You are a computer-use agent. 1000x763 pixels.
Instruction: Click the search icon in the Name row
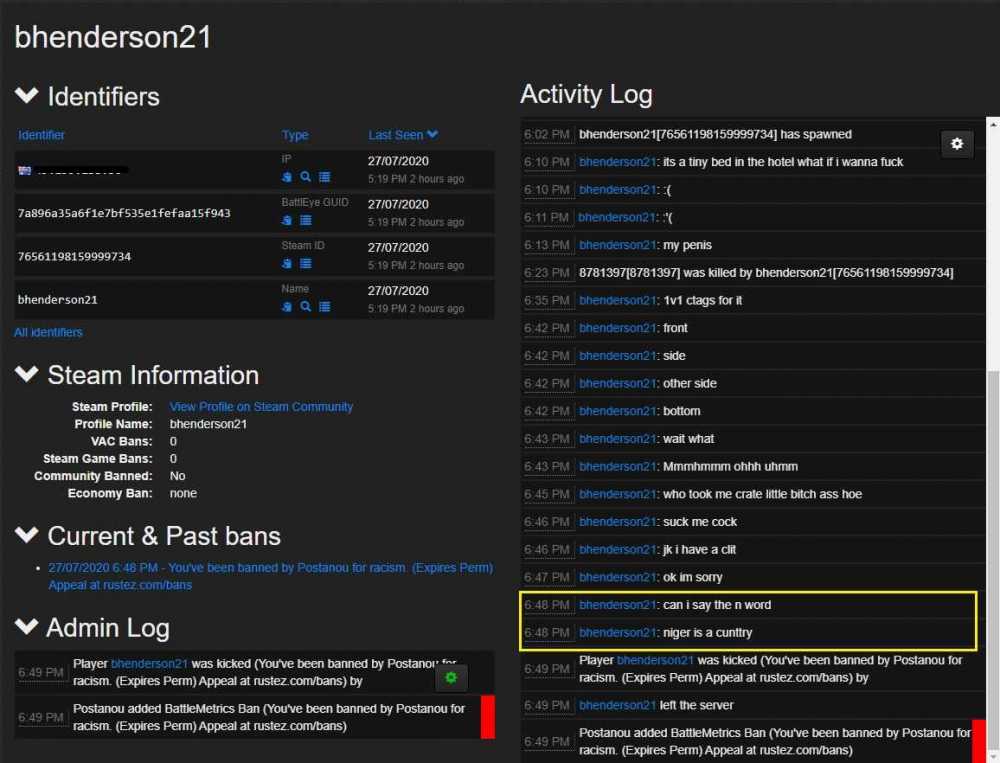[x=306, y=307]
